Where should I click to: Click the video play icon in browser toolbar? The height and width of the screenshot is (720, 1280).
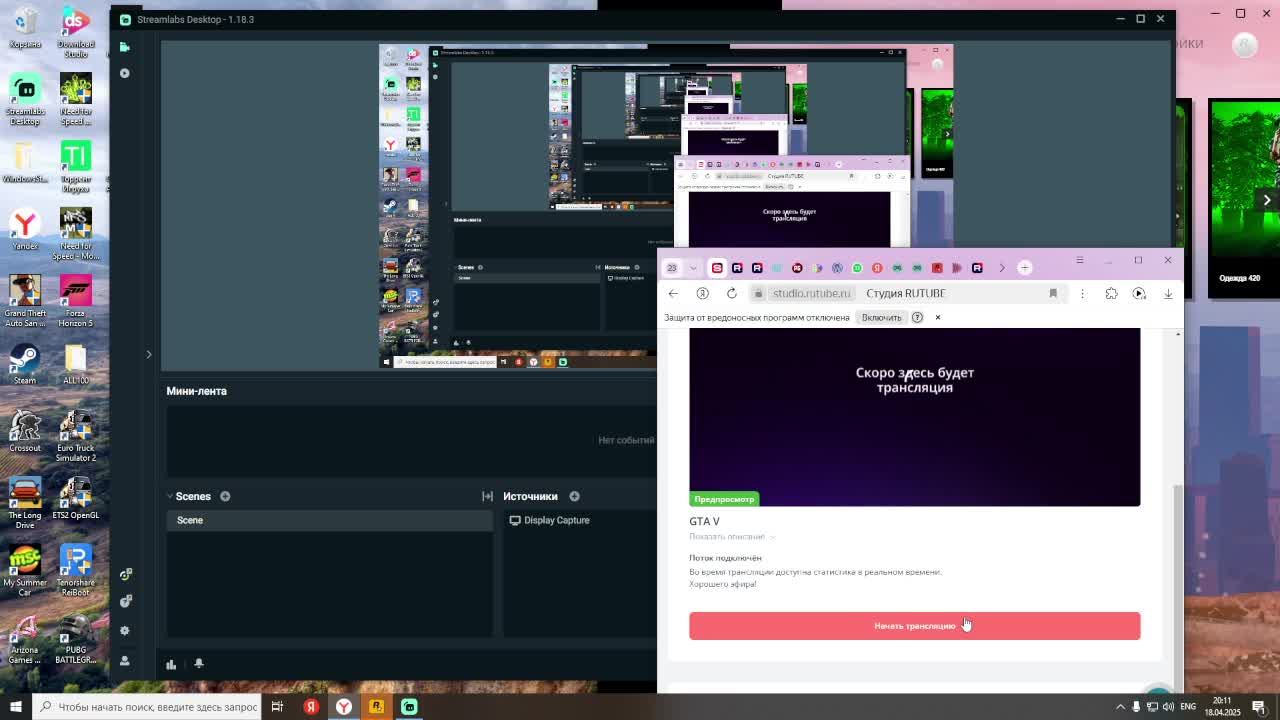click(1139, 293)
